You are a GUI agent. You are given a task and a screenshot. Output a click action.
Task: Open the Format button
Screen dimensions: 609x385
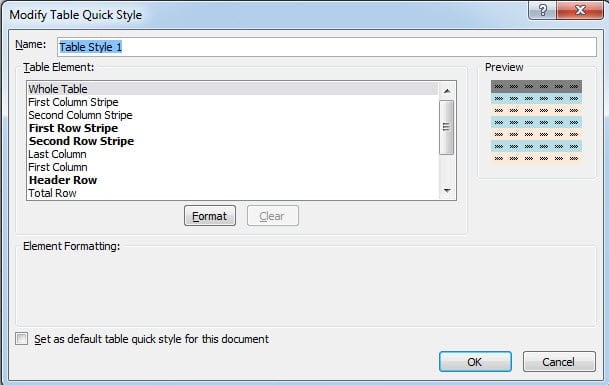pos(210,216)
